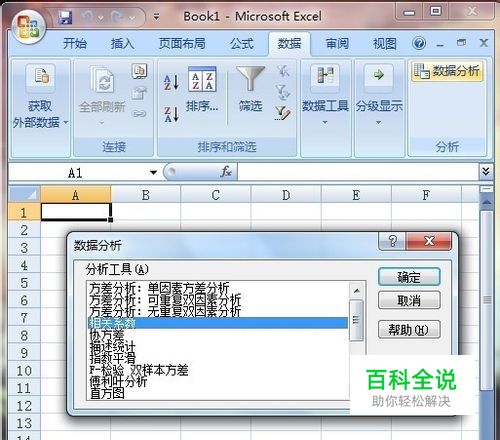Expand the 全部刷新 dropdown arrow
The image size is (500, 440).
(102, 123)
